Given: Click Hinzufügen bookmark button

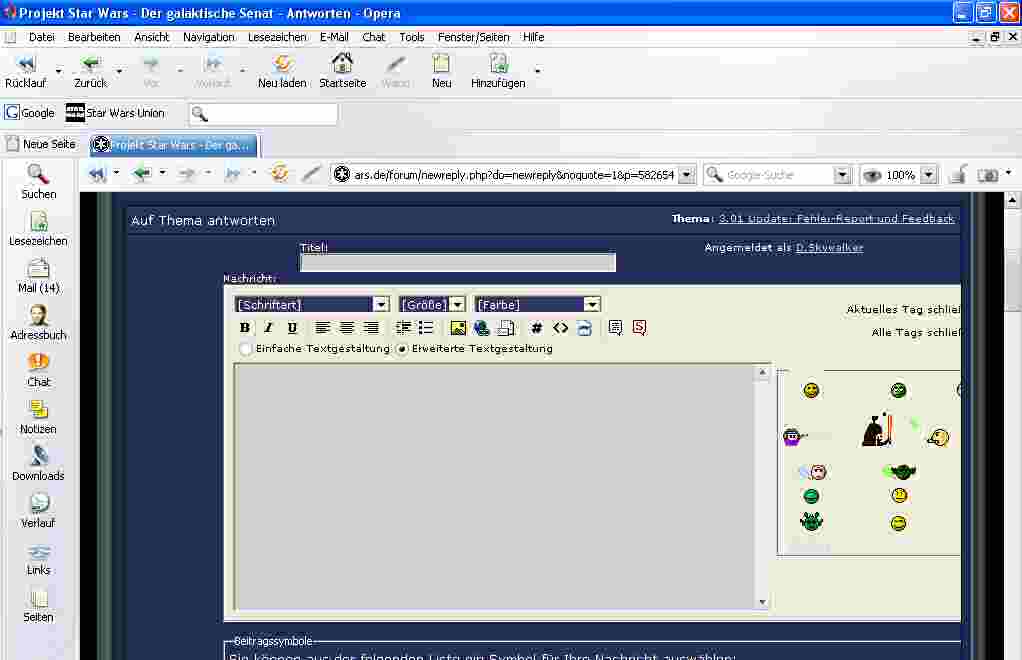Looking at the screenshot, I should pos(498,71).
